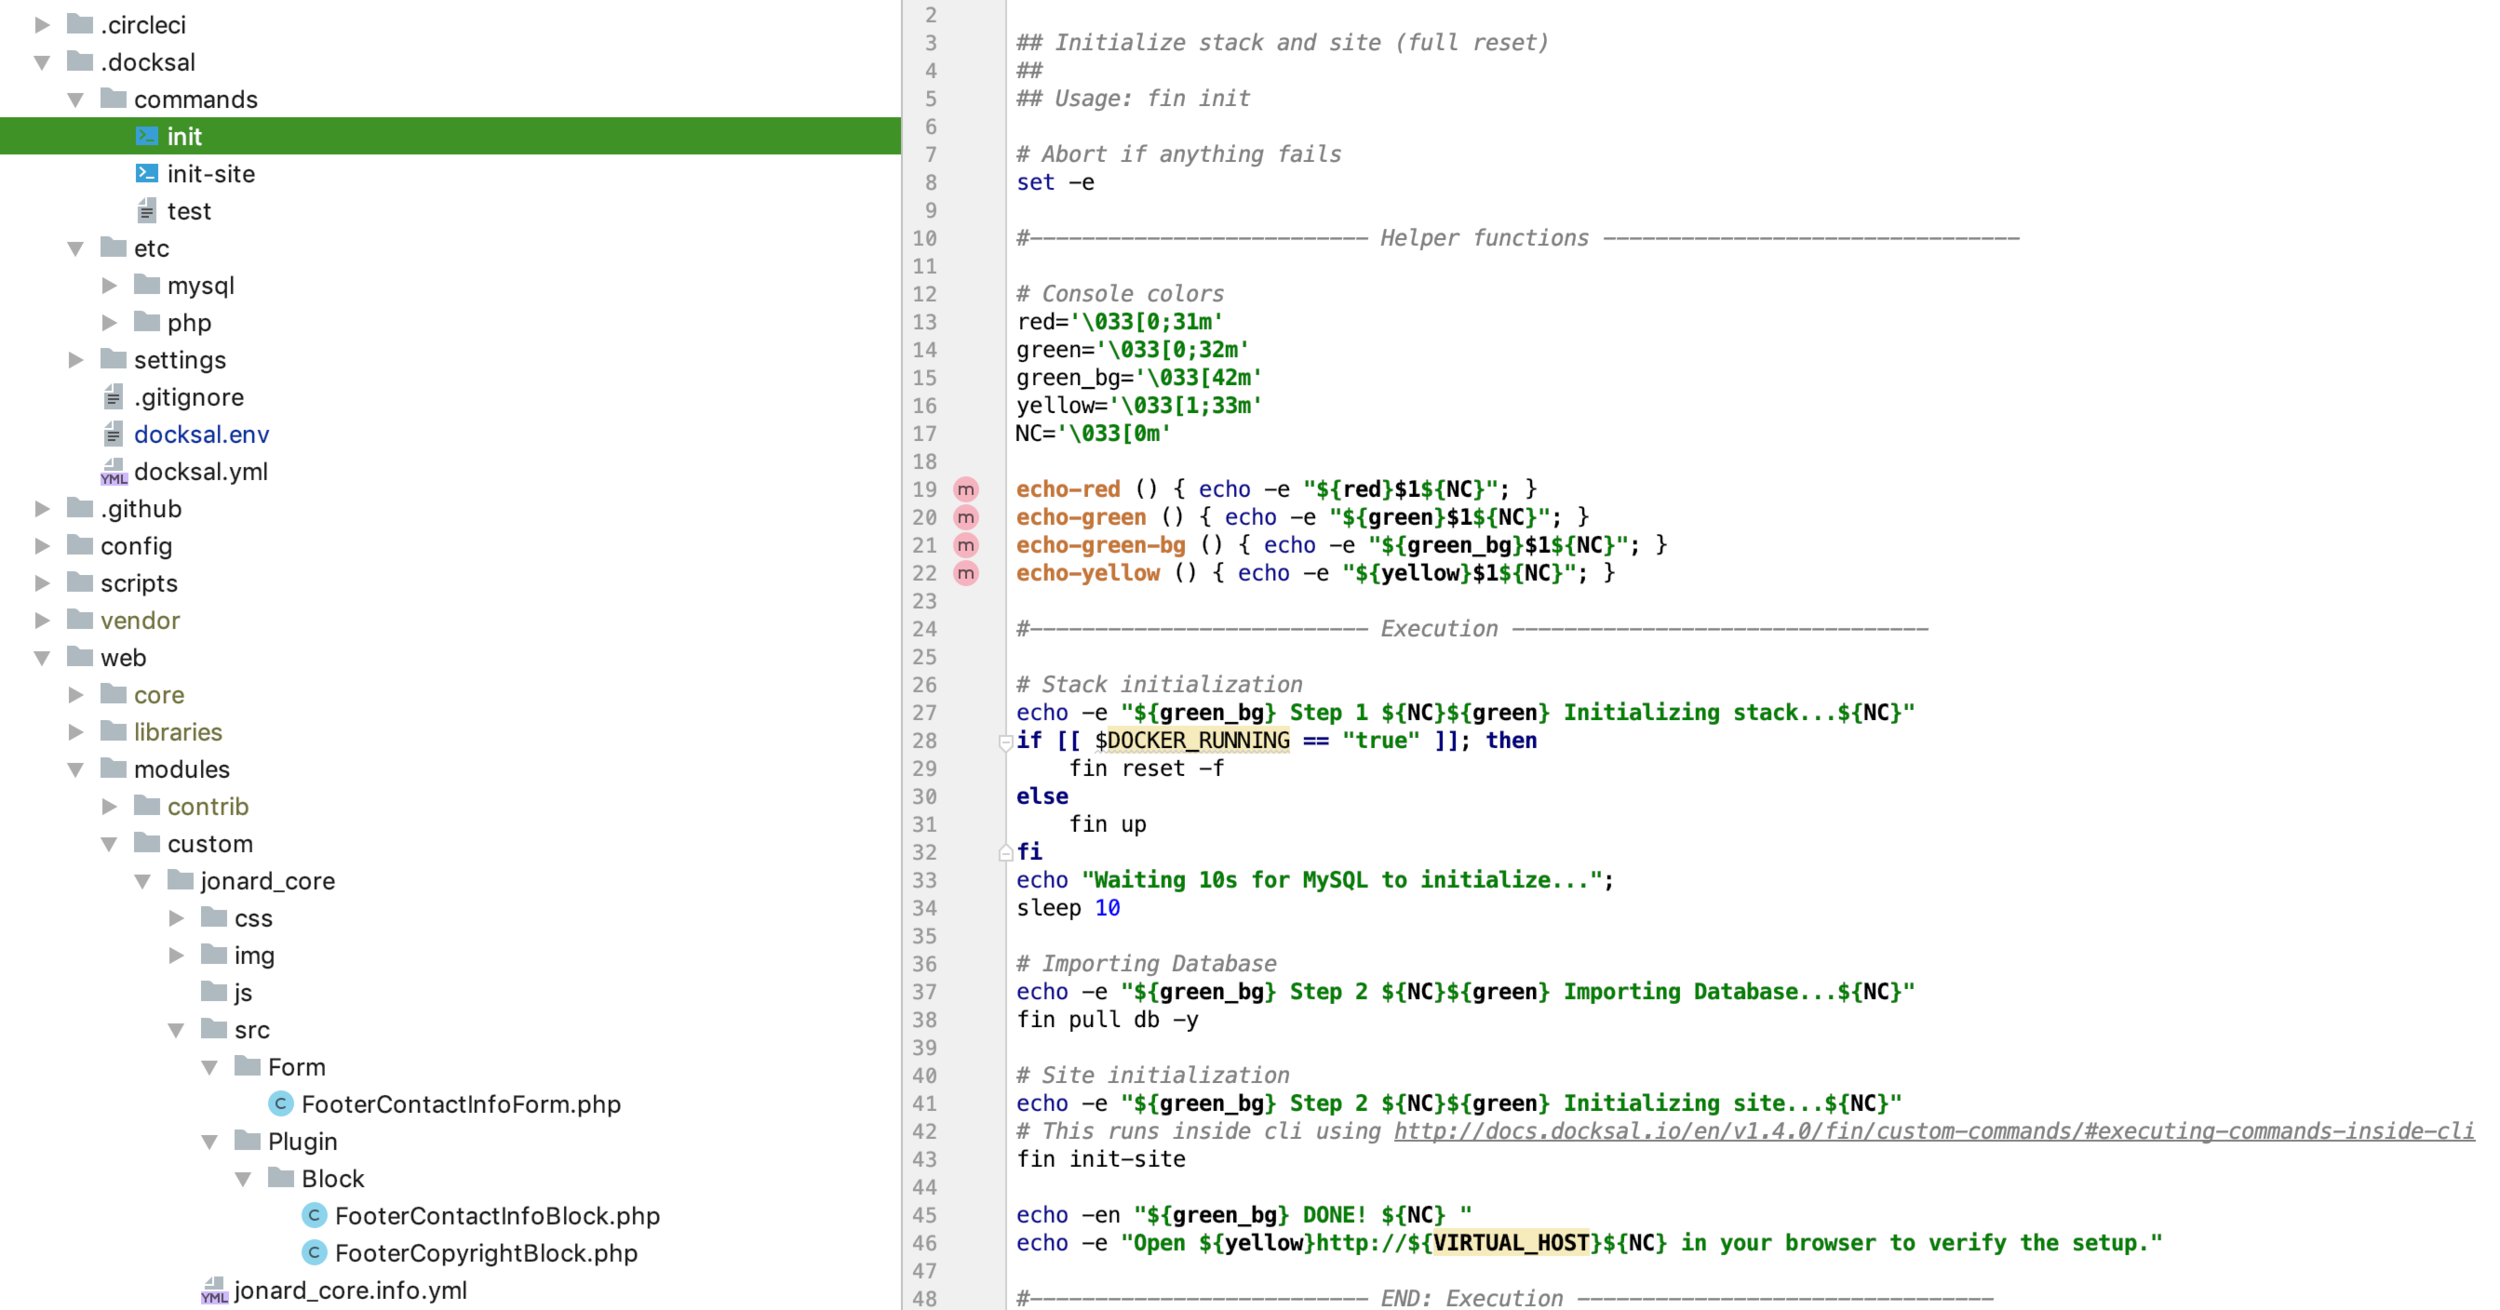Viewport: 2500px width, 1310px height.
Task: Click the text file icon beside test
Action: coord(146,211)
